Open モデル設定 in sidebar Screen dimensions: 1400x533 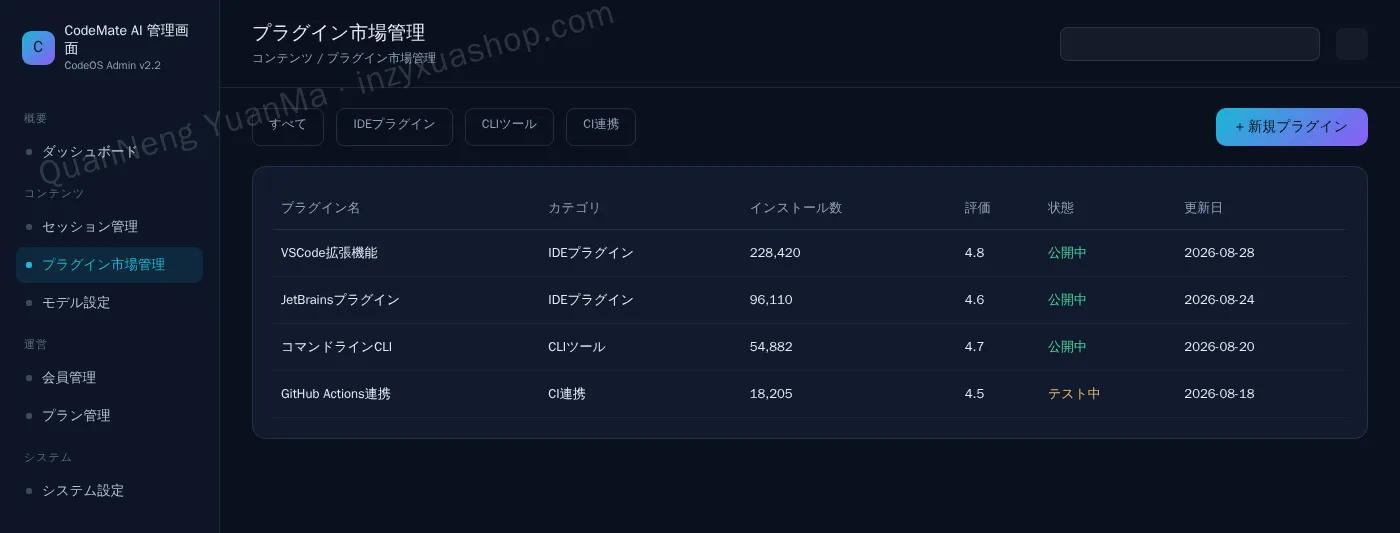coord(110,302)
